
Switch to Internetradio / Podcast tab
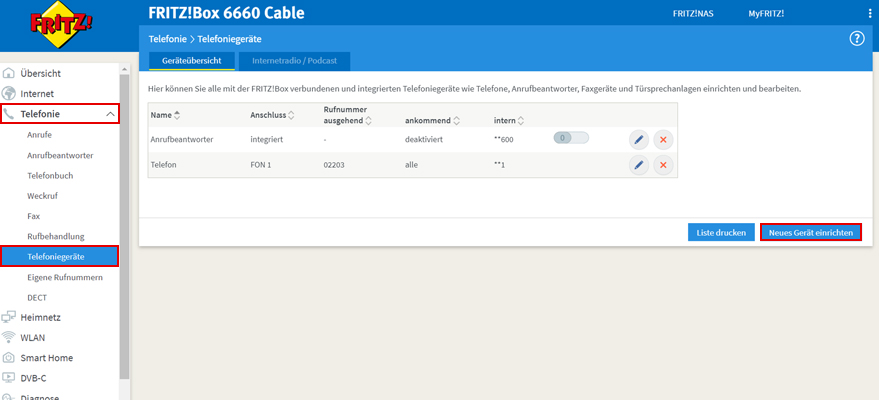coord(294,61)
